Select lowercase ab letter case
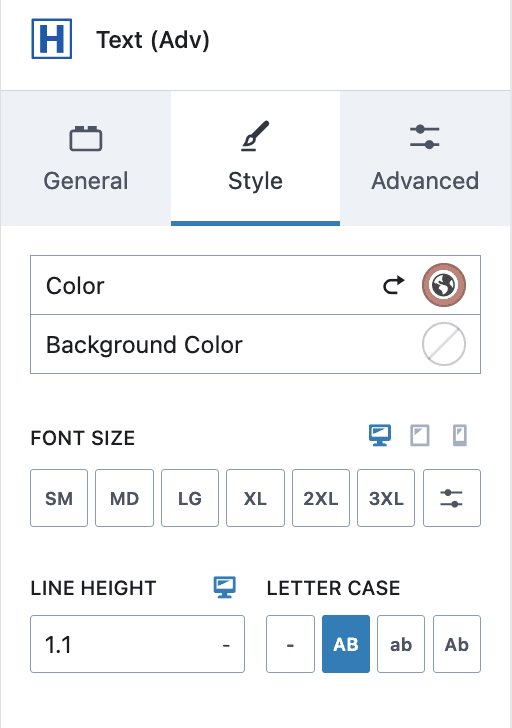Image resolution: width=512 pixels, height=728 pixels. (401, 644)
